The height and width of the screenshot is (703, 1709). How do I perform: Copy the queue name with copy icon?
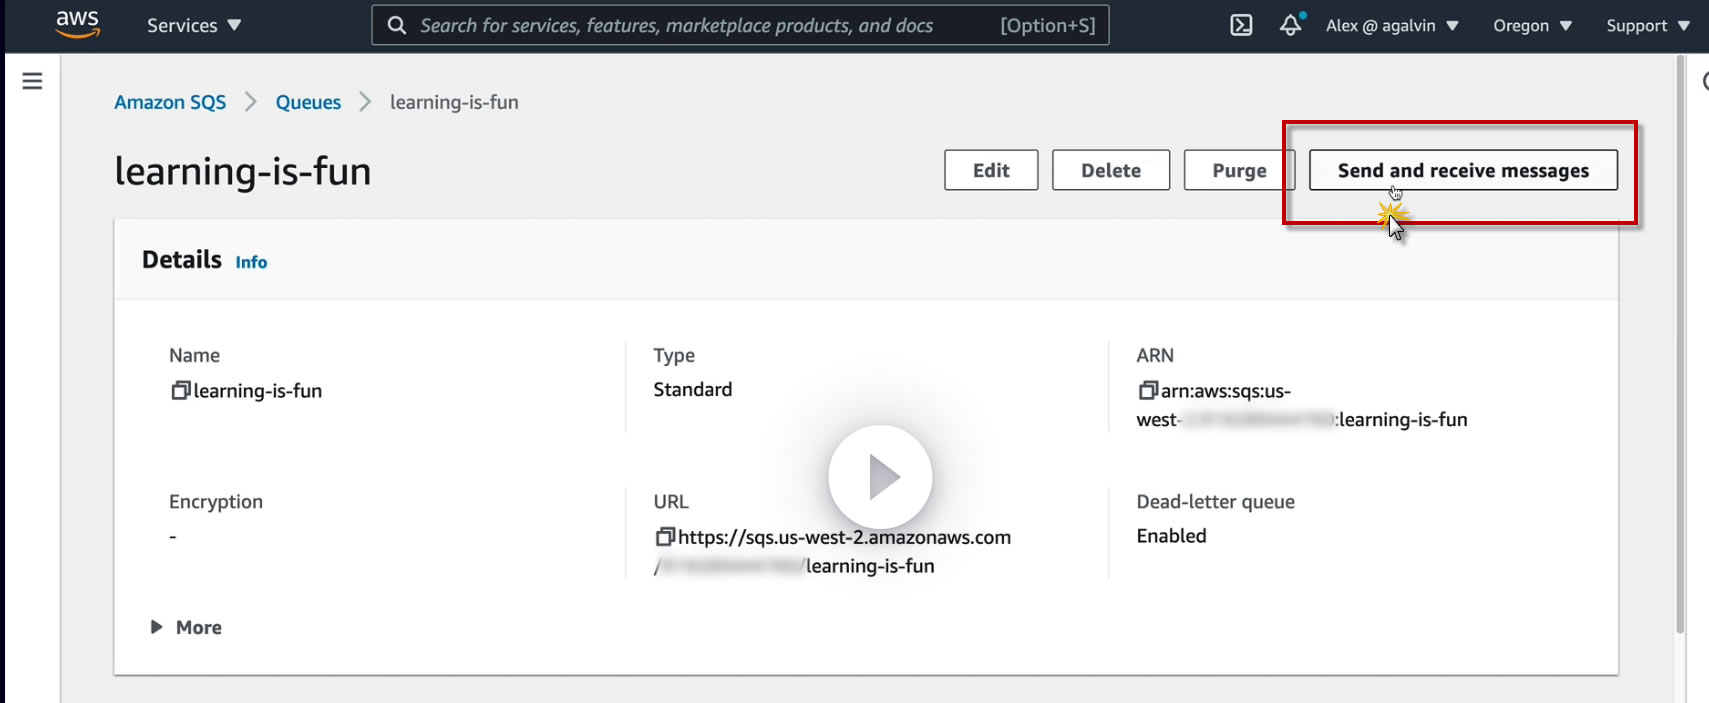tap(180, 390)
